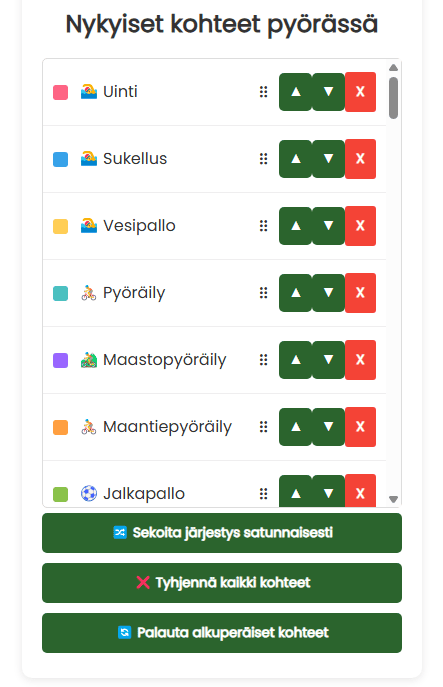Click Palauta alkuperäiset kohteet button

pos(222,633)
